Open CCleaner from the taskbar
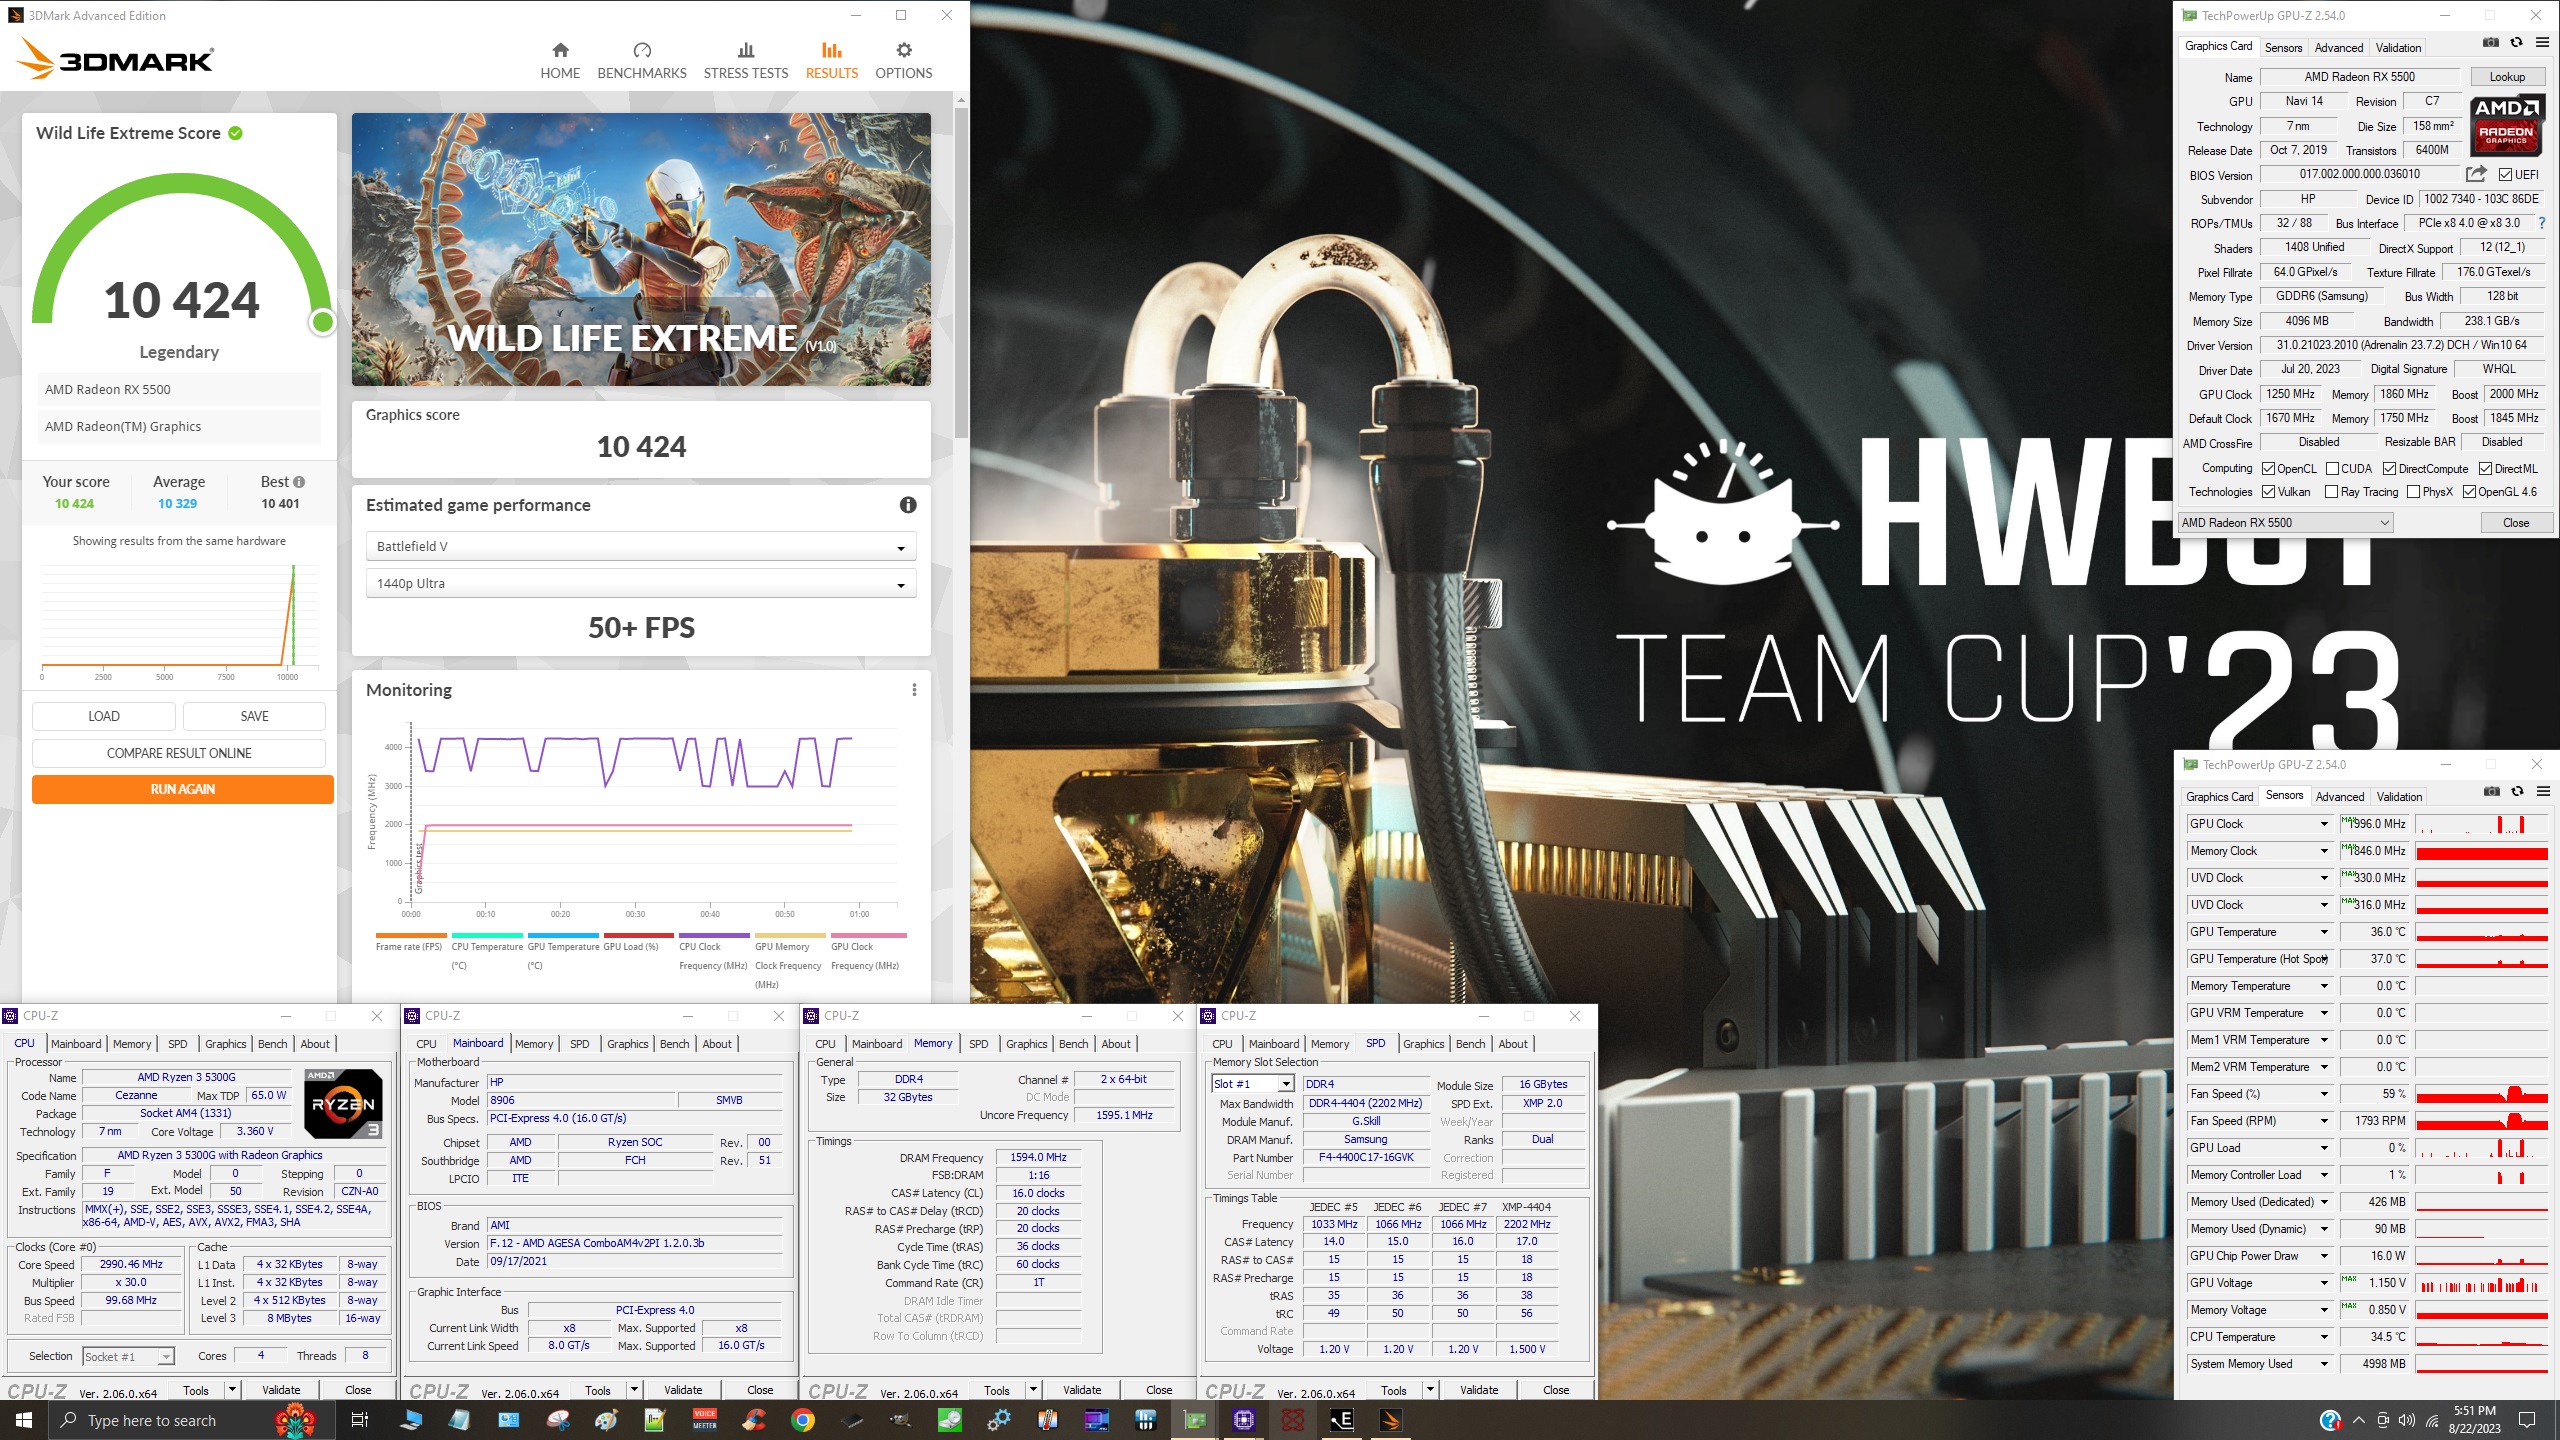 coord(754,1420)
